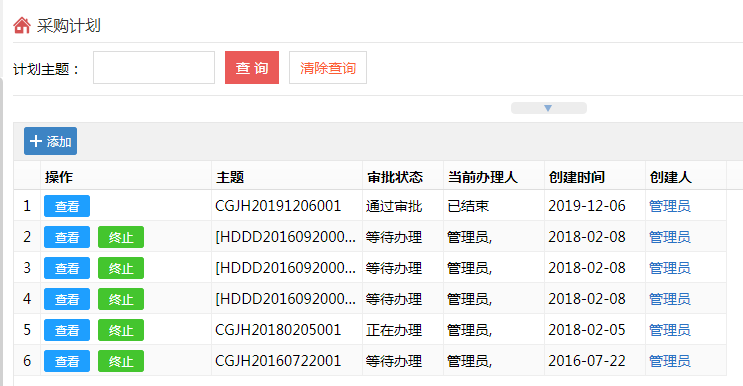Focus the 计划主题 input field
Screen dimensions: 743x386
coord(154,68)
